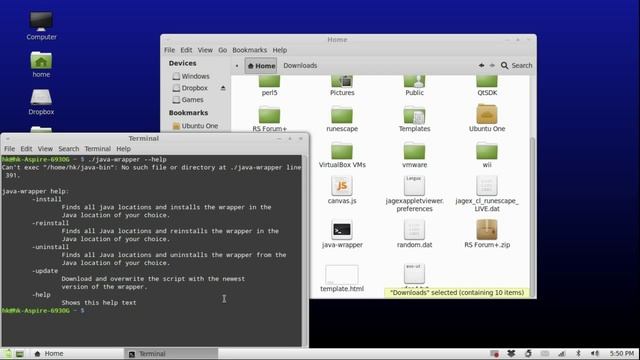640x360 pixels.
Task: Select the RS Forum+.zip archive
Action: [487, 234]
